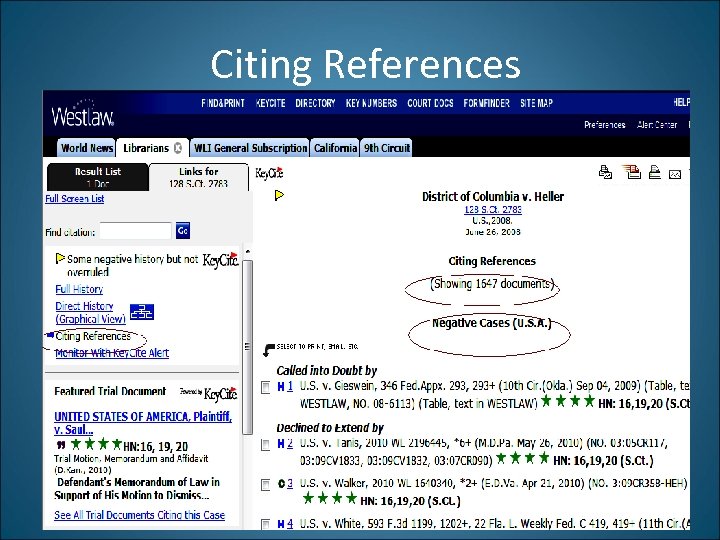The height and width of the screenshot is (540, 720).
Task: Open the UNITED STATES OF AMERICA v. Saul link
Action: coord(143,423)
